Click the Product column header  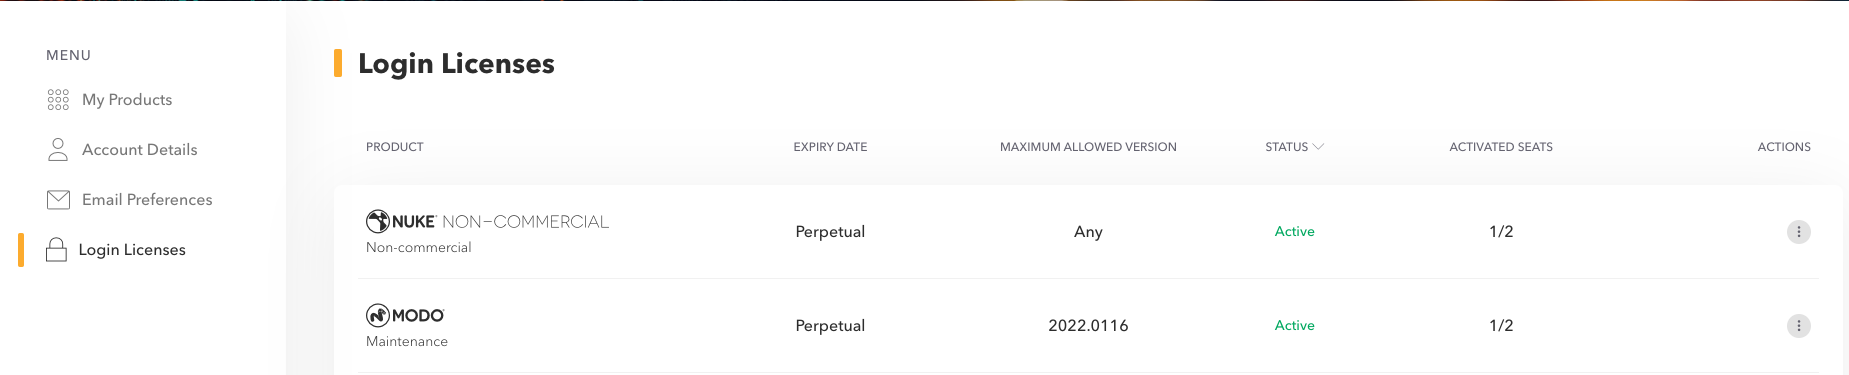point(395,147)
